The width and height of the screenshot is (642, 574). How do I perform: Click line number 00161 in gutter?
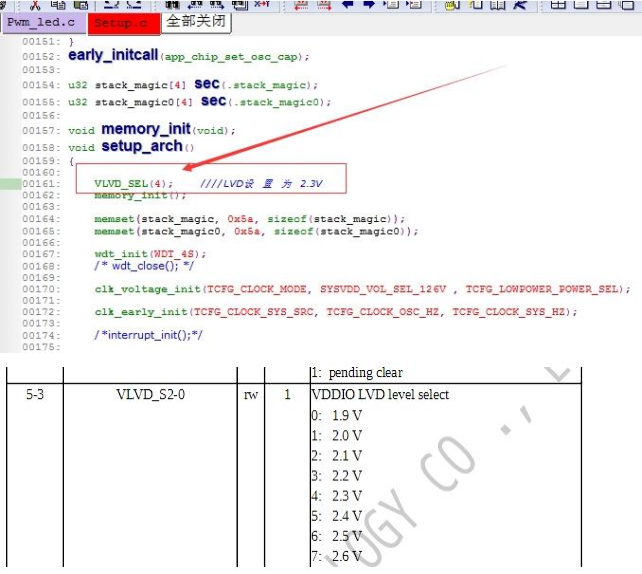click(x=41, y=183)
